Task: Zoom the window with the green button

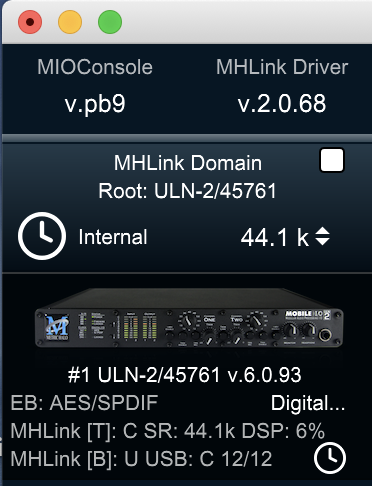Action: point(110,22)
